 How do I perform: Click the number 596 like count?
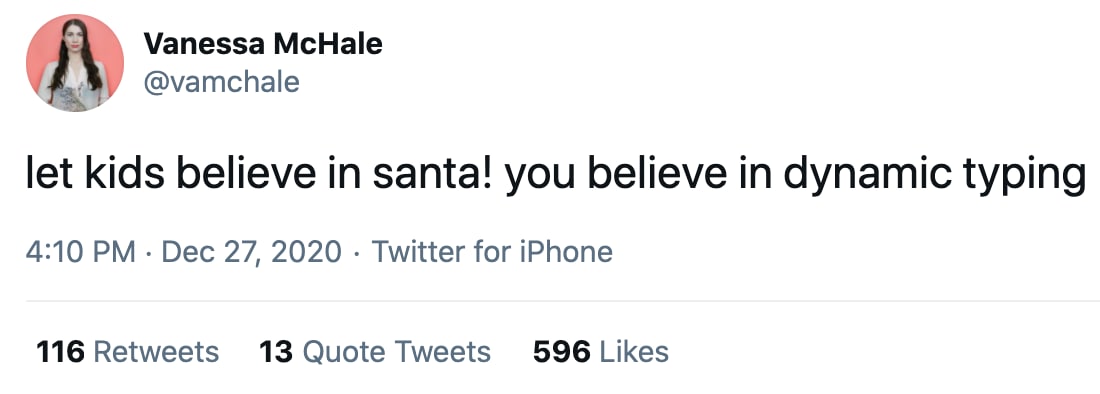(x=561, y=351)
